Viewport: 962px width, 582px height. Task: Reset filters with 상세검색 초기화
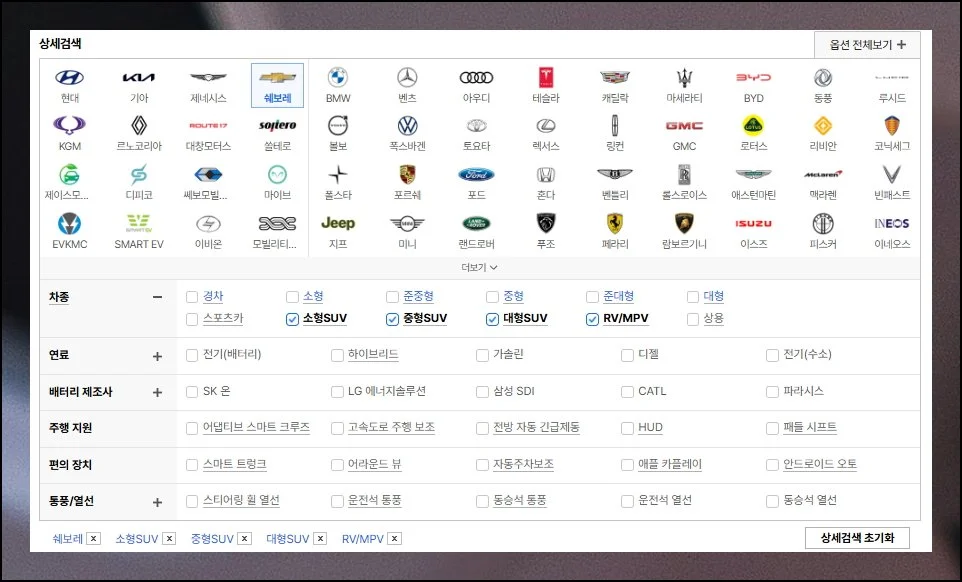pos(857,538)
